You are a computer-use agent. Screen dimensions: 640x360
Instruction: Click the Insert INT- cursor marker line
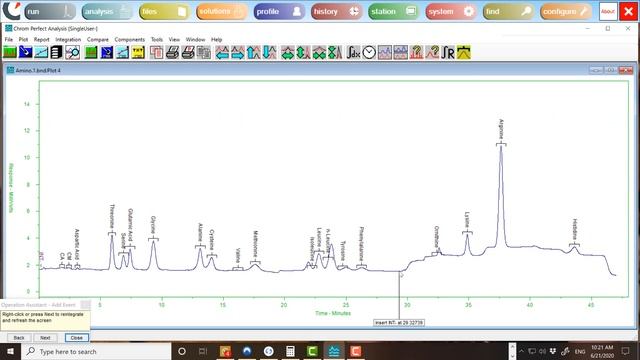[x=399, y=295]
